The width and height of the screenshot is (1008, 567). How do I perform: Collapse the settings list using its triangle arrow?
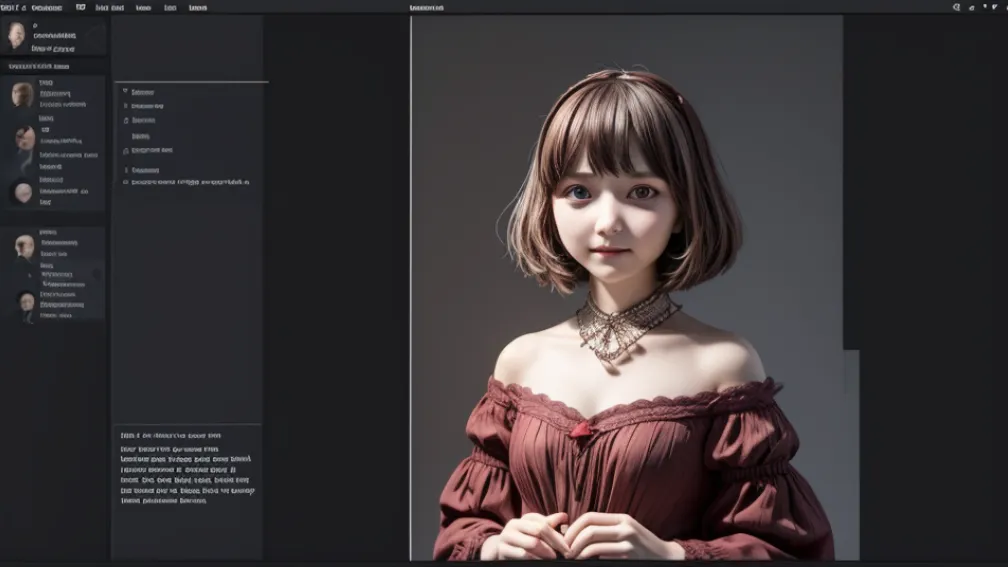click(x=125, y=91)
